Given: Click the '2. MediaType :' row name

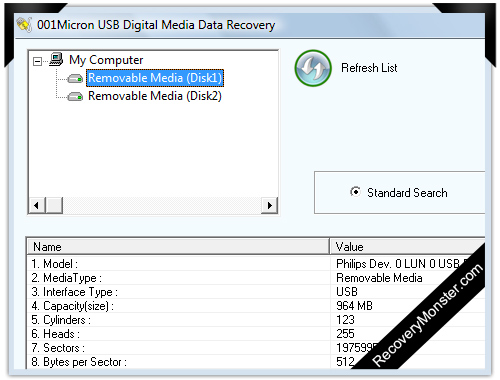Looking at the screenshot, I should click(67, 278).
